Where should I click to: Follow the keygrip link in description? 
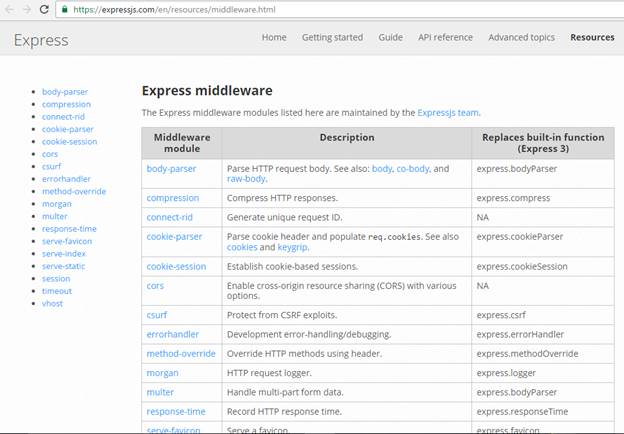292,247
